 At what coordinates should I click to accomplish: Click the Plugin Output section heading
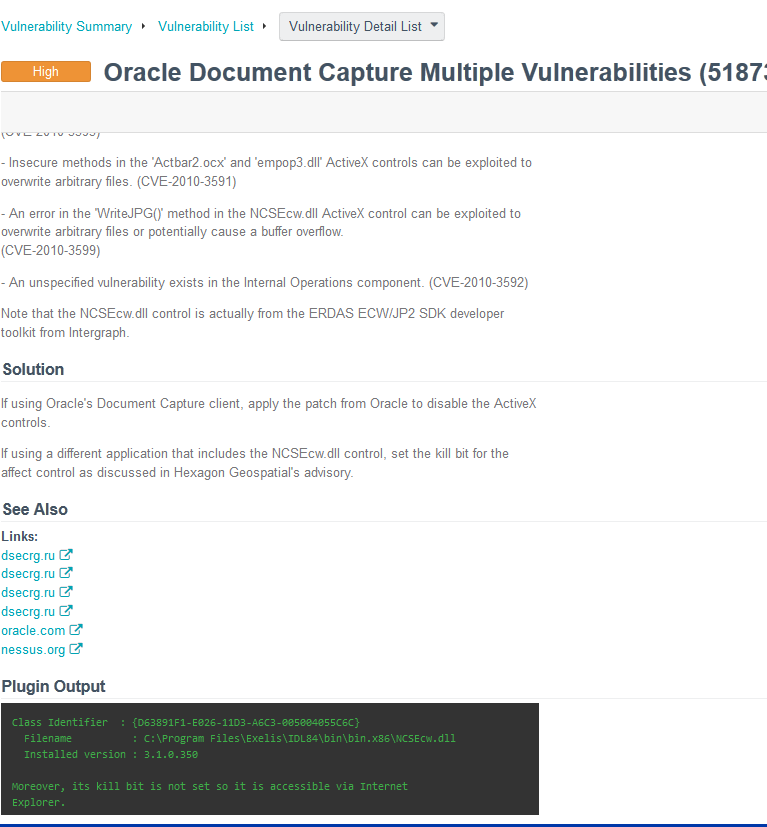tap(53, 686)
